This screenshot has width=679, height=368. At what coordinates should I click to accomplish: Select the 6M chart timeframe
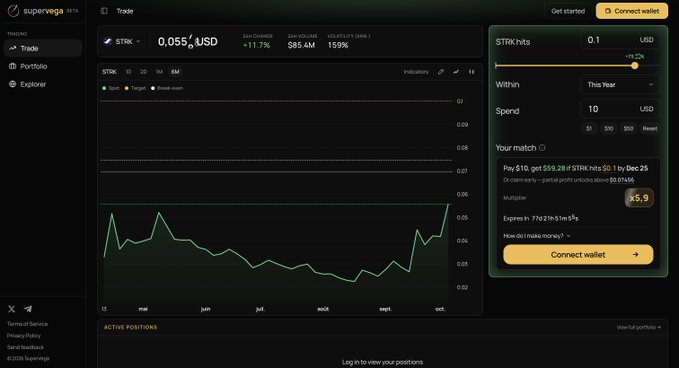point(175,72)
